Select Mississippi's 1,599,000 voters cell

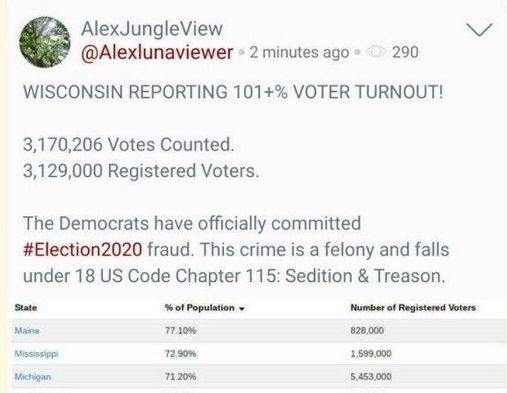[x=371, y=354]
